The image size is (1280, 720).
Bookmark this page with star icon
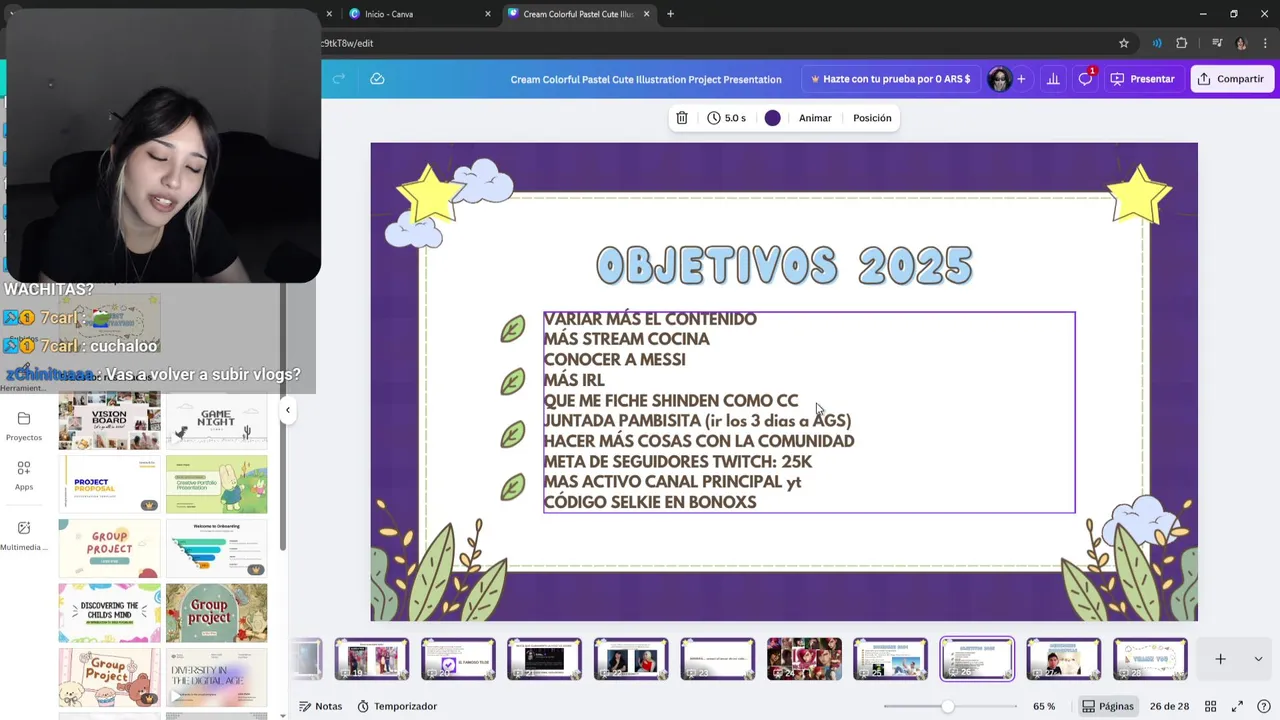1124,43
